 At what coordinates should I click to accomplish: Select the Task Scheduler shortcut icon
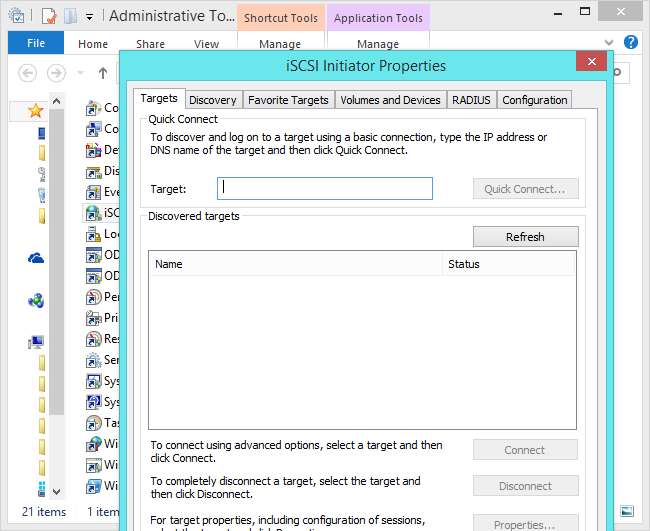tap(94, 423)
